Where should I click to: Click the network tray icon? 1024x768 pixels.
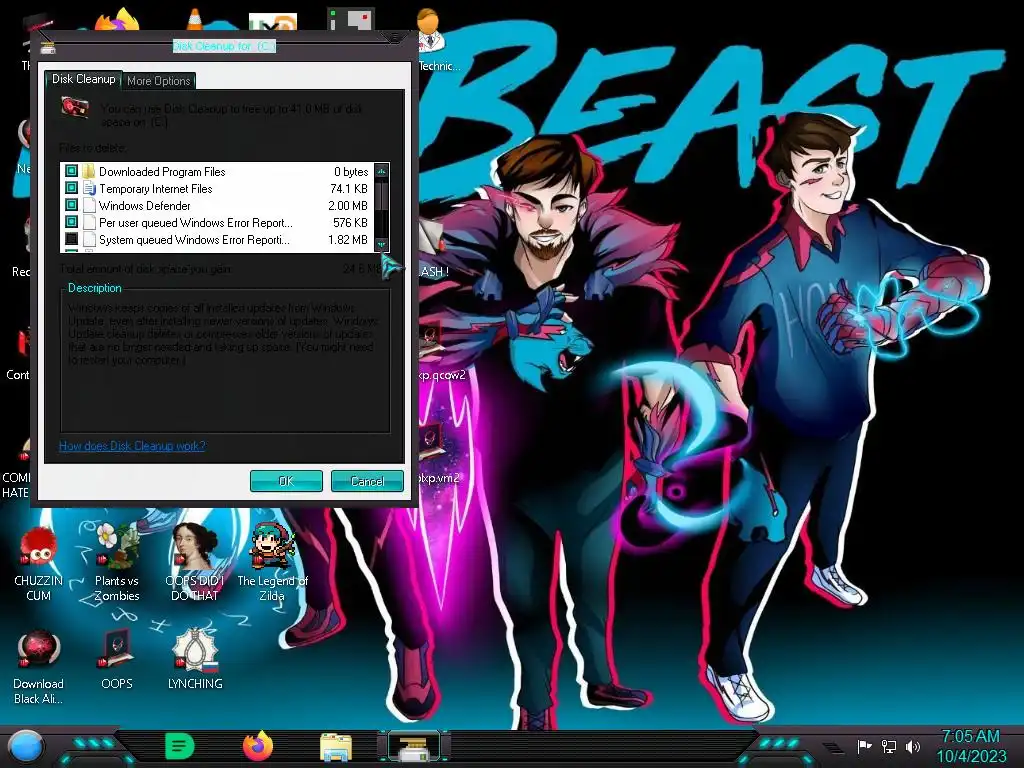click(889, 746)
